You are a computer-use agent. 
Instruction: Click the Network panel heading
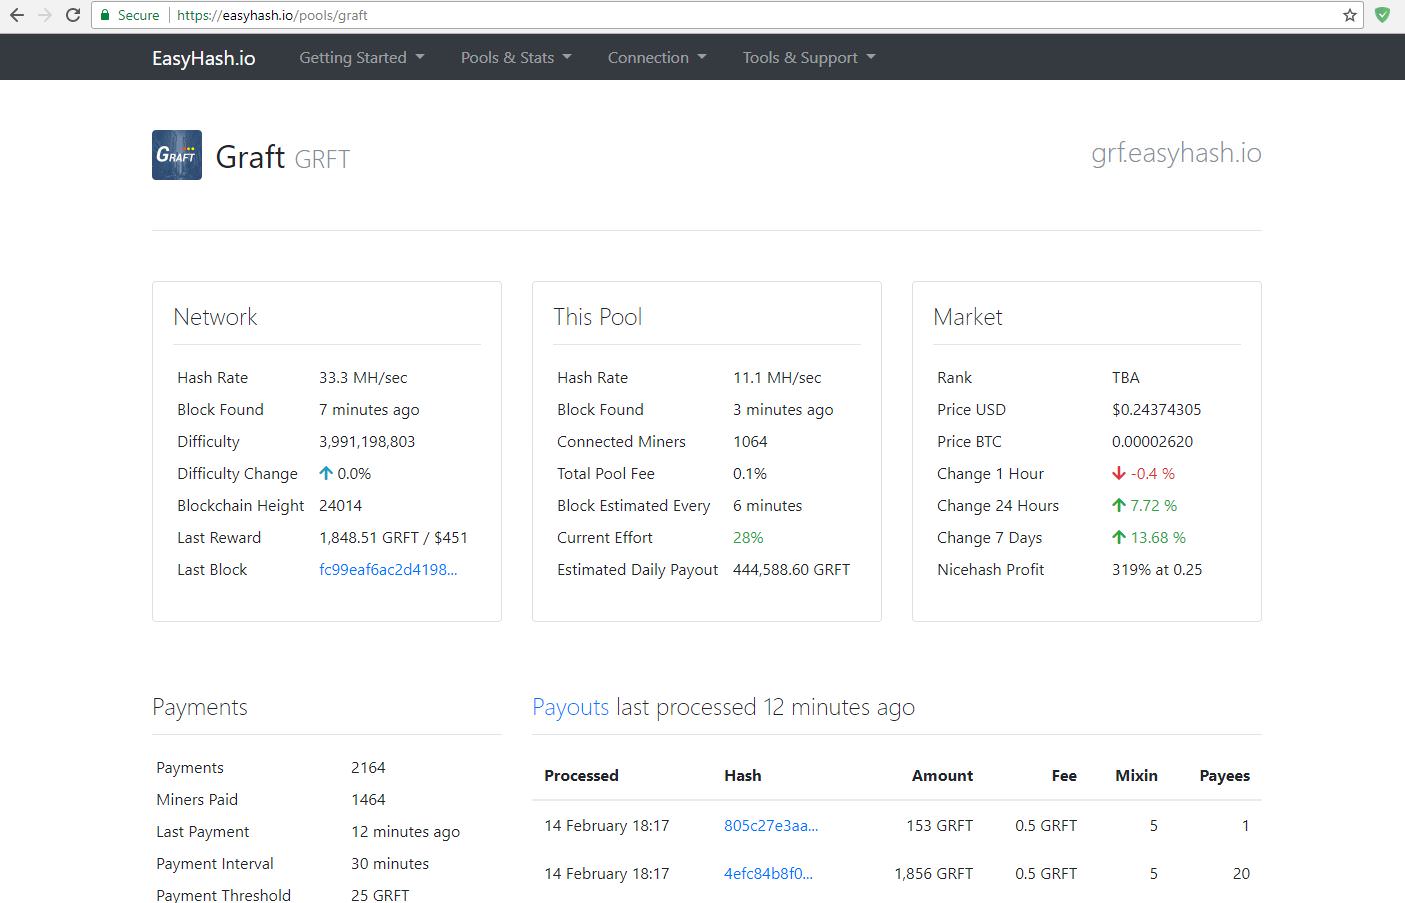coord(215,317)
